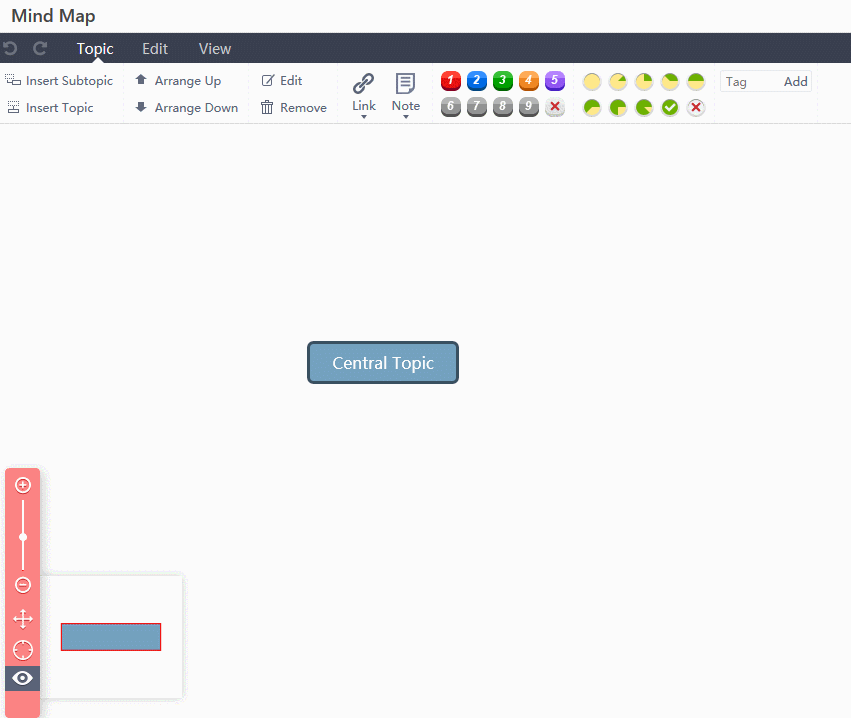Screen dimensions: 851x718
Task: Set progress to half done
Action: pos(696,81)
